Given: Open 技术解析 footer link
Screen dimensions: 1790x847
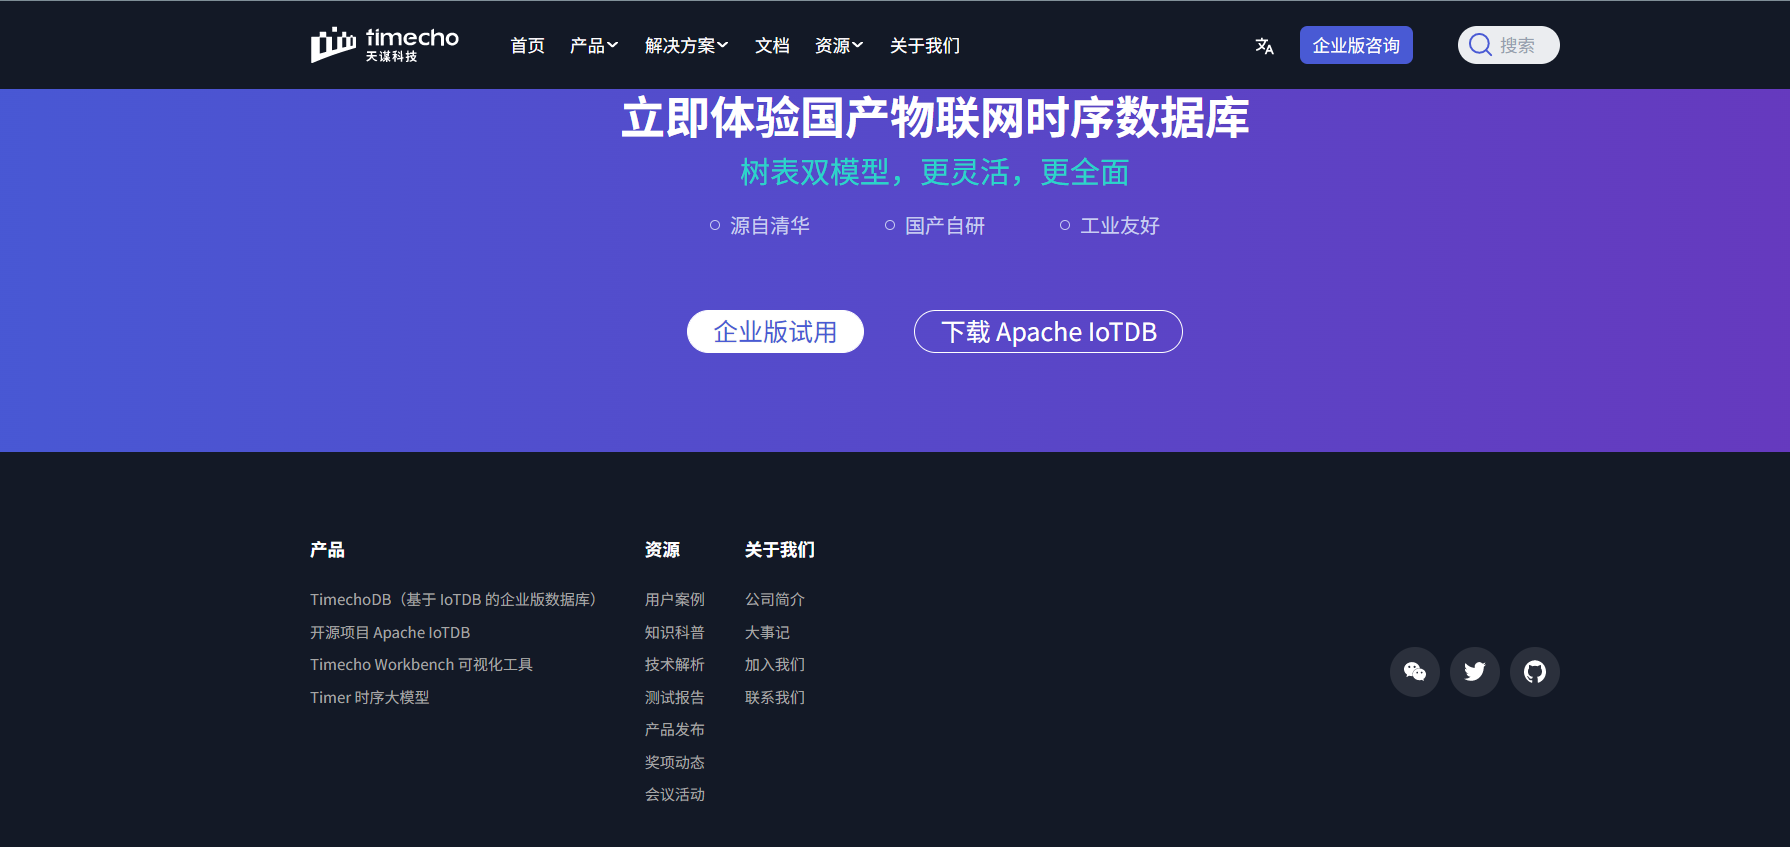Looking at the screenshot, I should tap(675, 665).
